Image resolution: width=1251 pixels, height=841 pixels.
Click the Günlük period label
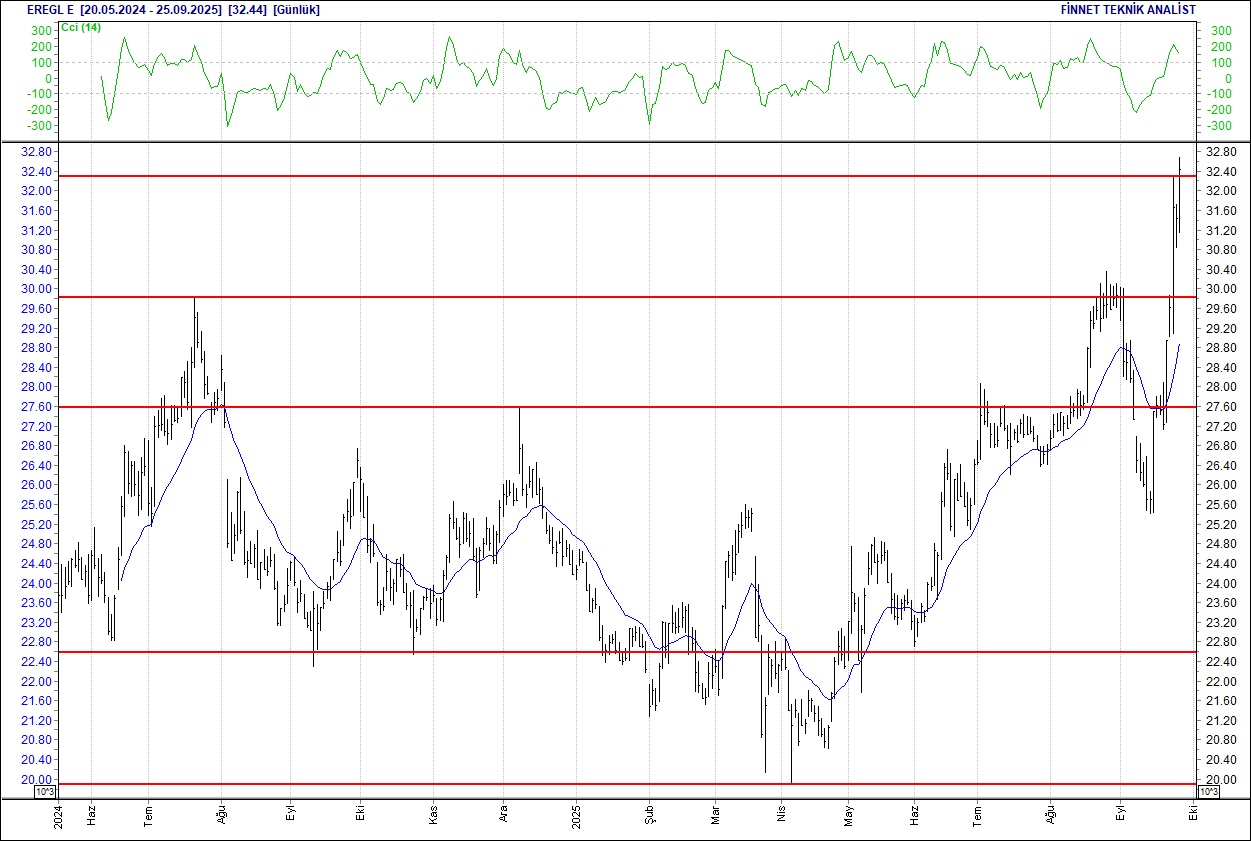(296, 9)
